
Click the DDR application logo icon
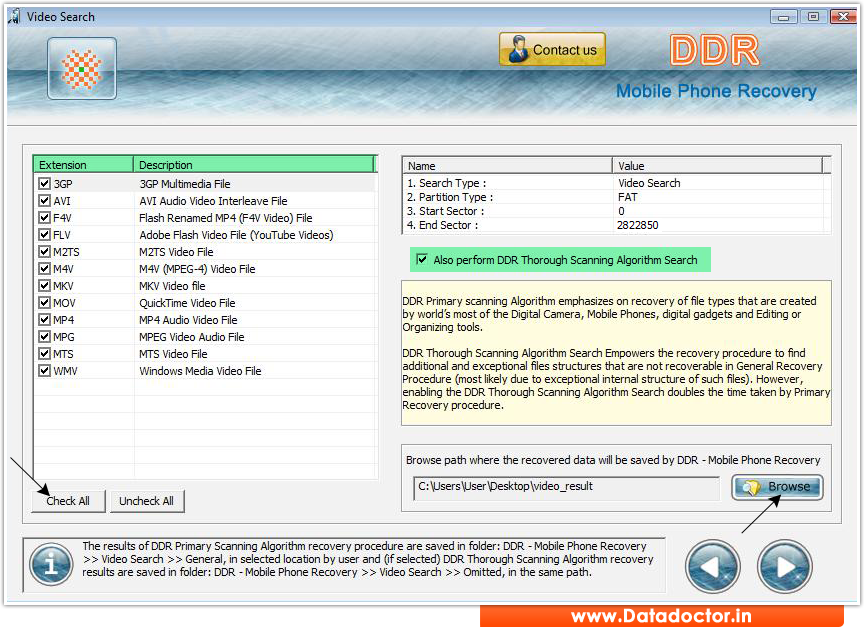click(x=82, y=68)
